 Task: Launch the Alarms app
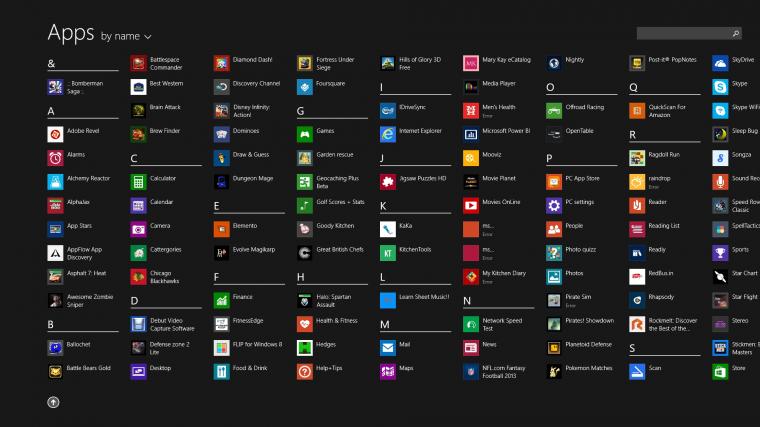click(55, 158)
